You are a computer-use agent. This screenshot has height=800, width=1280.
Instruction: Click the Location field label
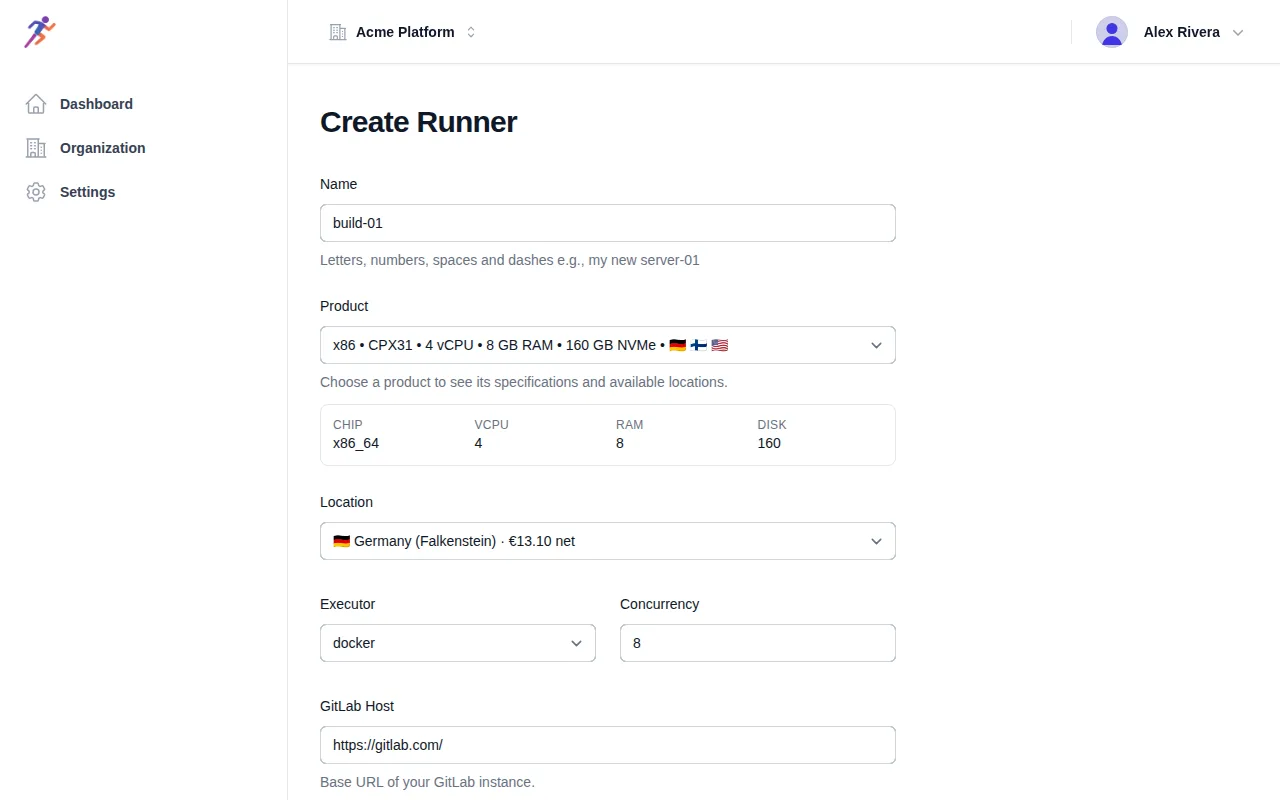click(x=346, y=502)
